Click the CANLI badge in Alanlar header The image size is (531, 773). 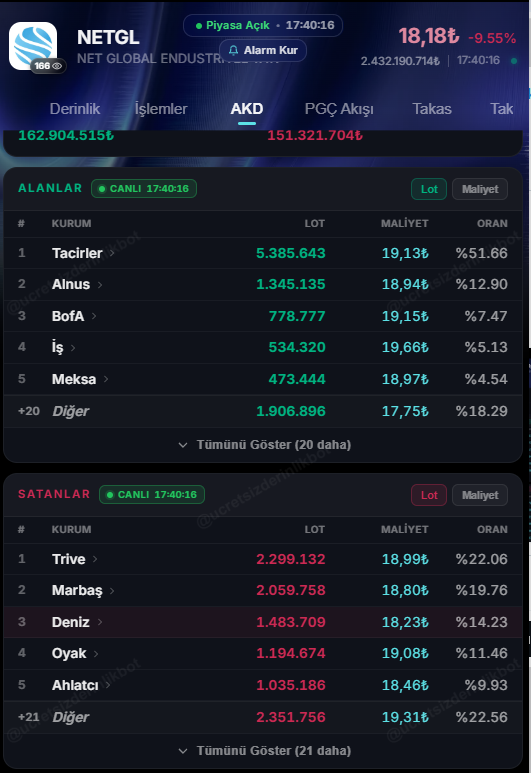[x=144, y=189]
